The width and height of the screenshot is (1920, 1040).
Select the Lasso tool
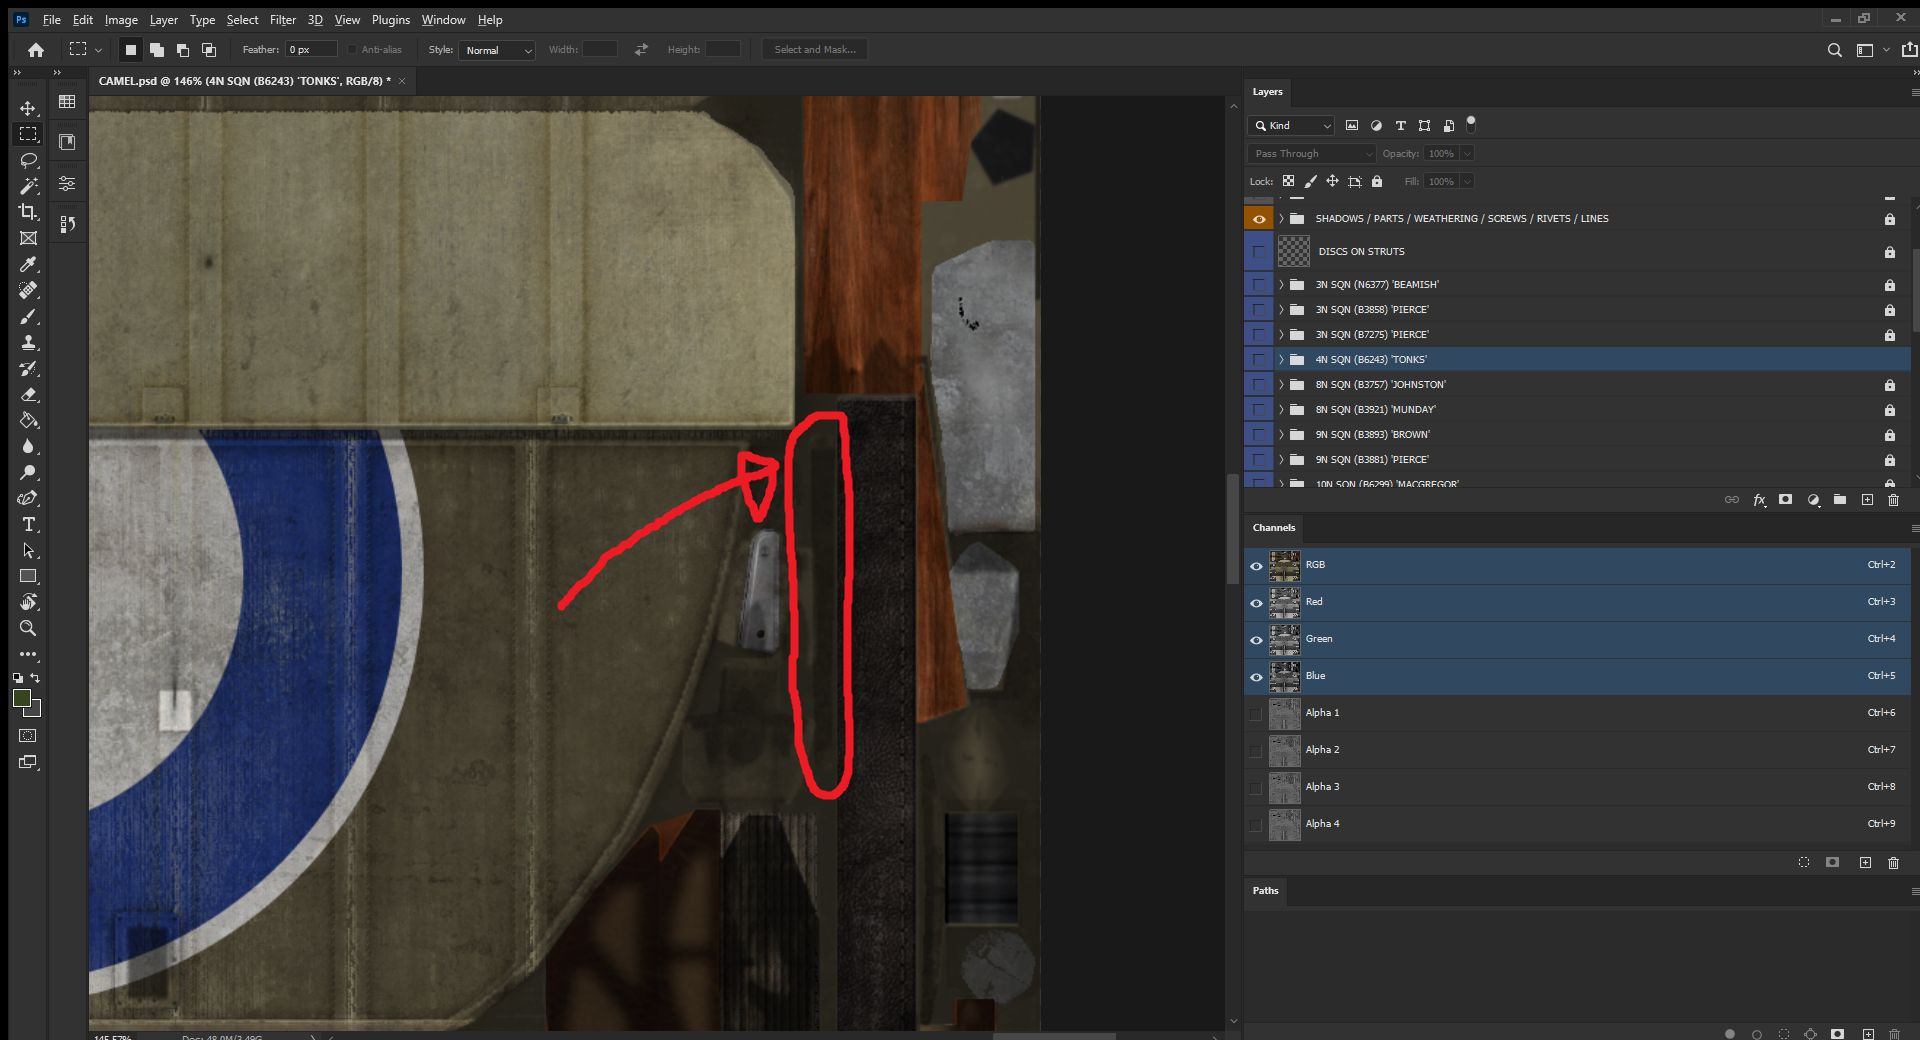click(x=28, y=160)
